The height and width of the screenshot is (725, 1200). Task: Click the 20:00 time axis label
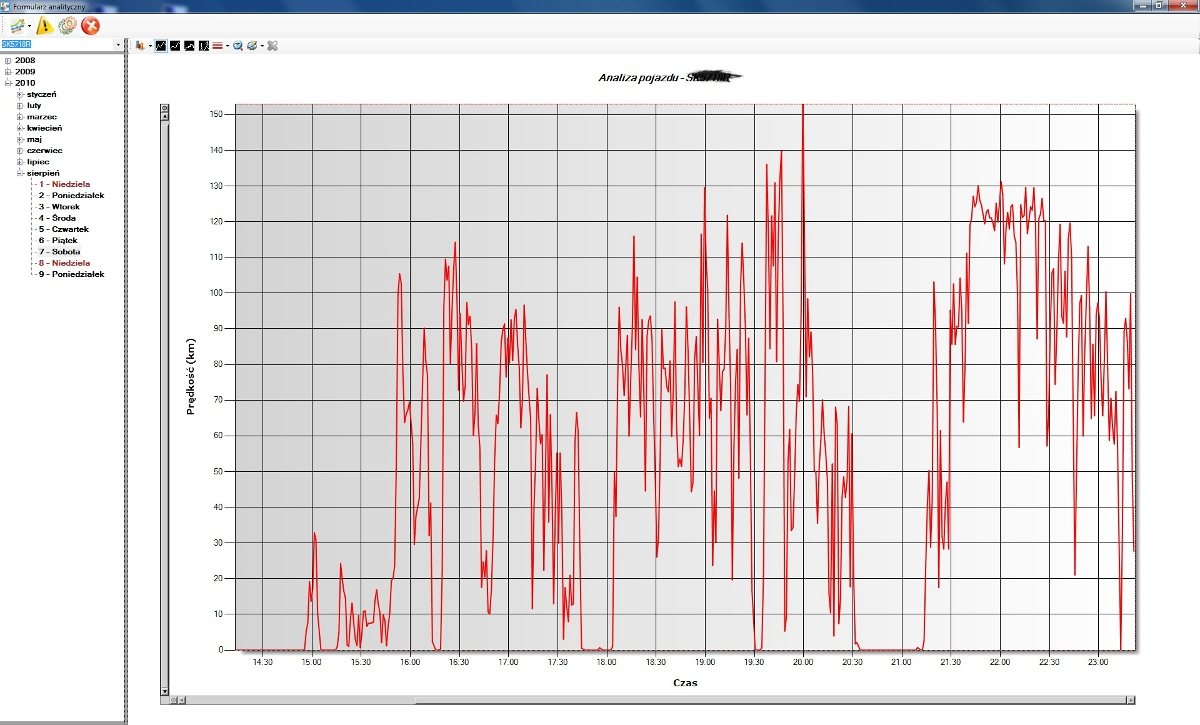click(x=803, y=661)
